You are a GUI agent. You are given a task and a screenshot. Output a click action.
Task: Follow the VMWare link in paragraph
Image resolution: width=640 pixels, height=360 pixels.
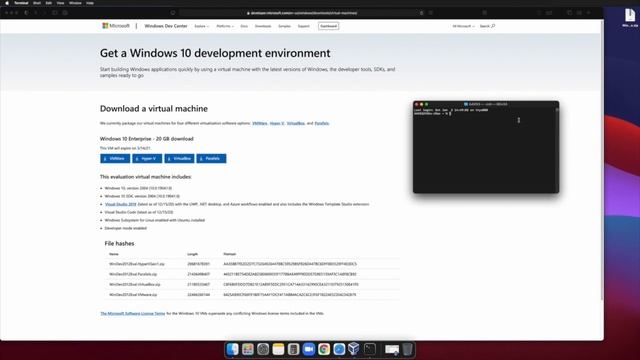260,123
